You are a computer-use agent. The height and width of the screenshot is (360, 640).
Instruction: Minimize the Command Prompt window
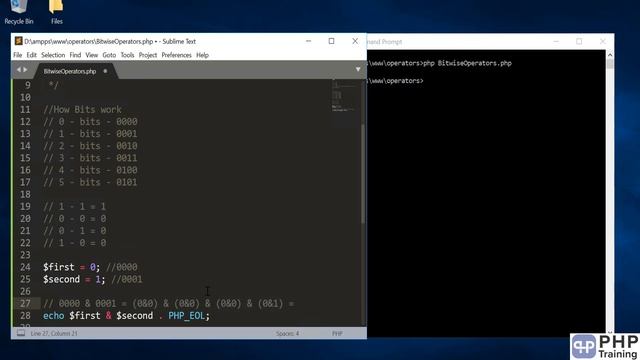[556, 42]
